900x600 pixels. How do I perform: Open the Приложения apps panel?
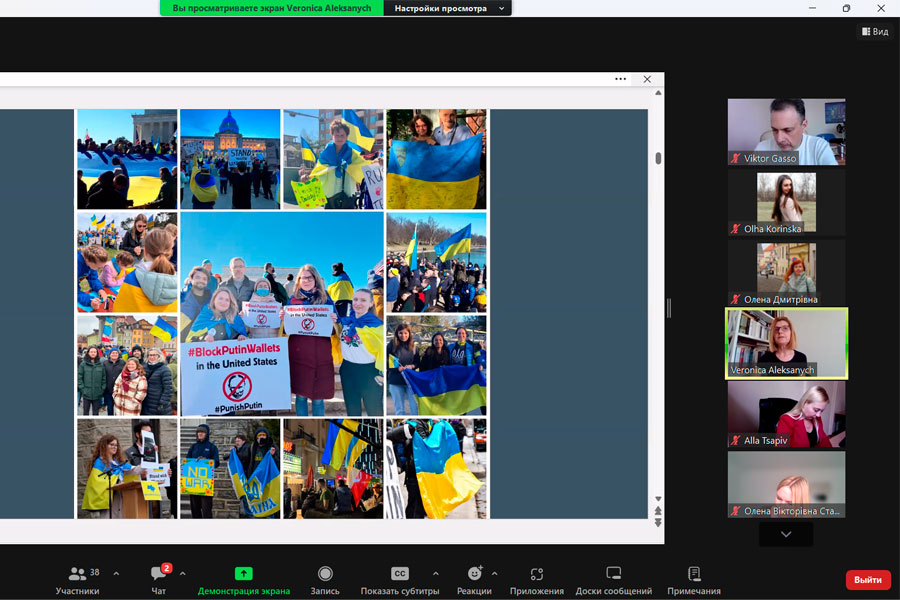[x=537, y=580]
